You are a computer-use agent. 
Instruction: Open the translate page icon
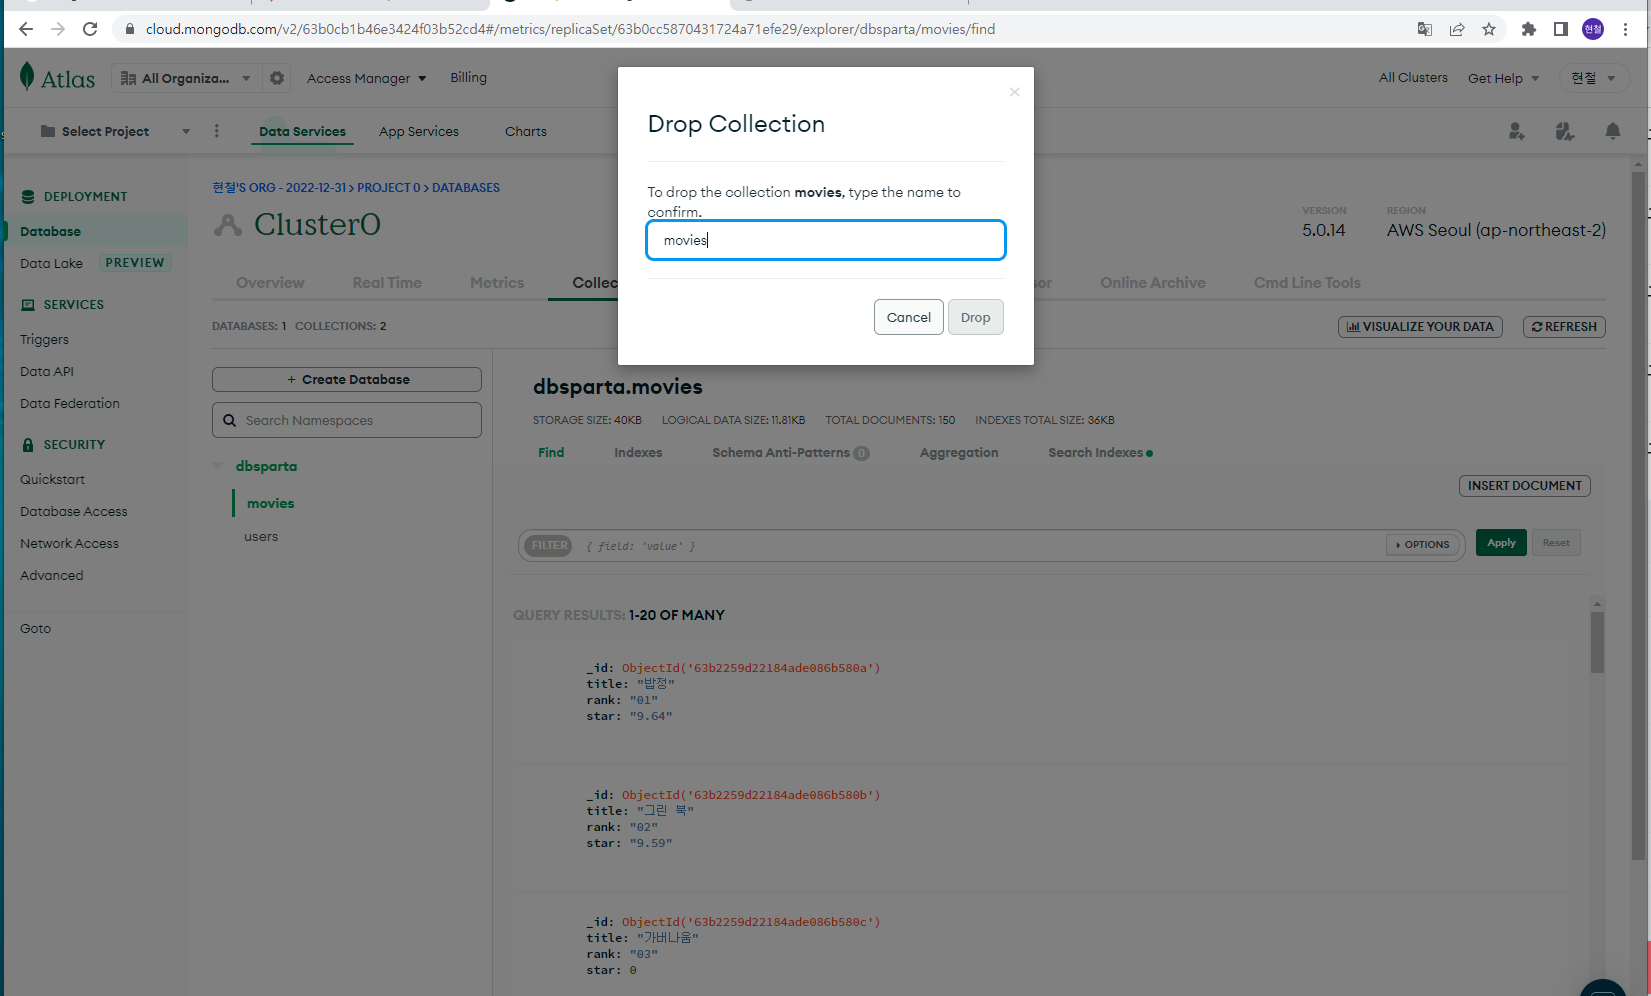coord(1425,29)
